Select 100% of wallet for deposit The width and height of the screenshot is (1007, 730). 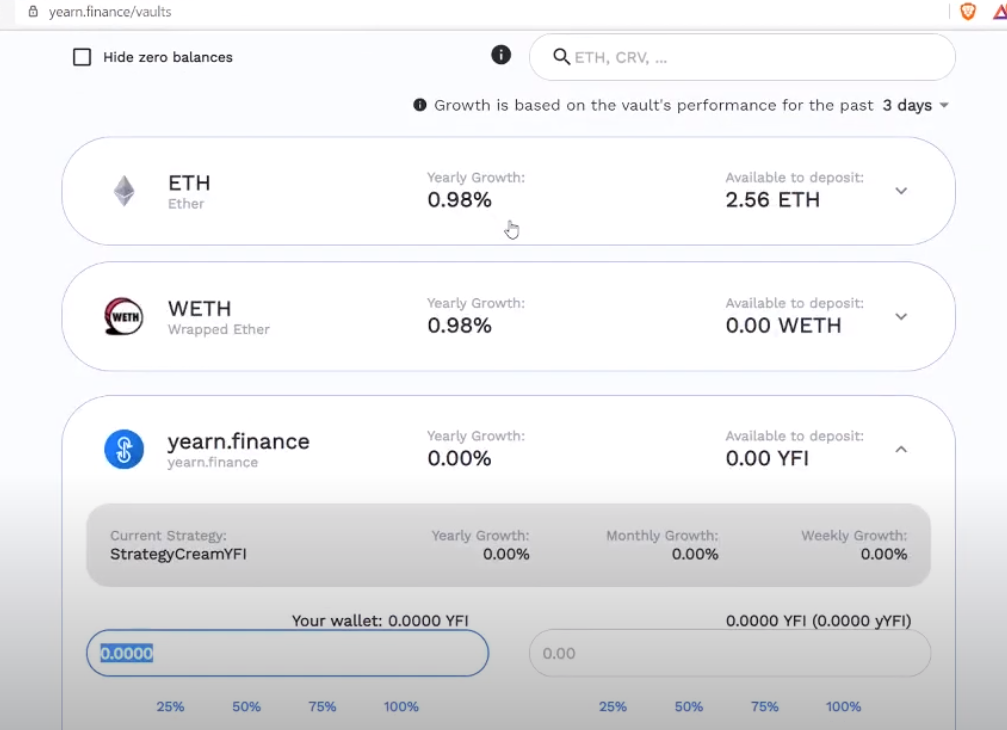click(x=401, y=706)
